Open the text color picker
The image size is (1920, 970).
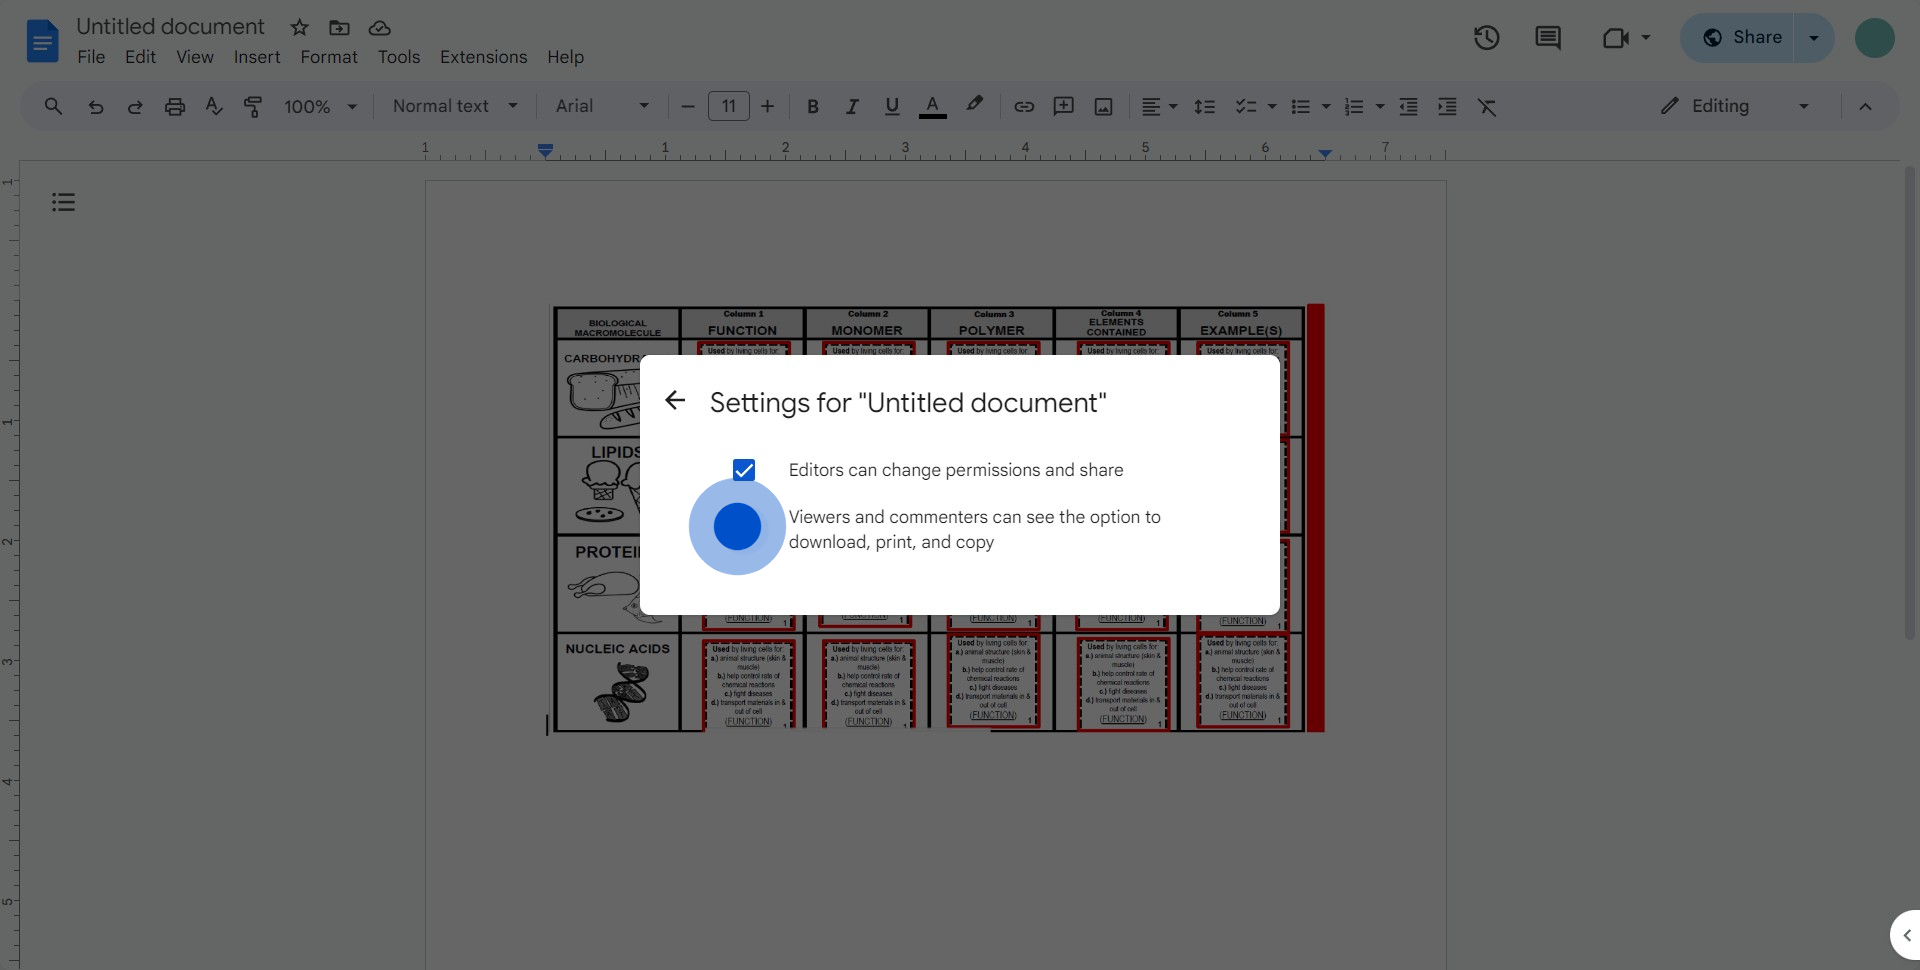[x=932, y=106]
